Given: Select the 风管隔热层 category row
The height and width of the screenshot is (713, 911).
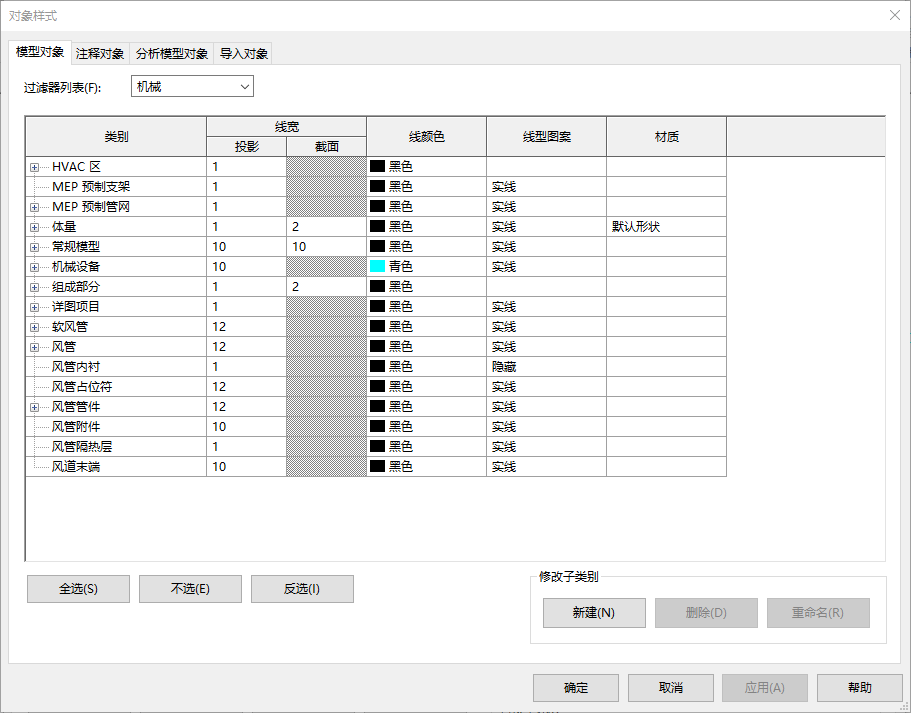Looking at the screenshot, I should pos(376,446).
